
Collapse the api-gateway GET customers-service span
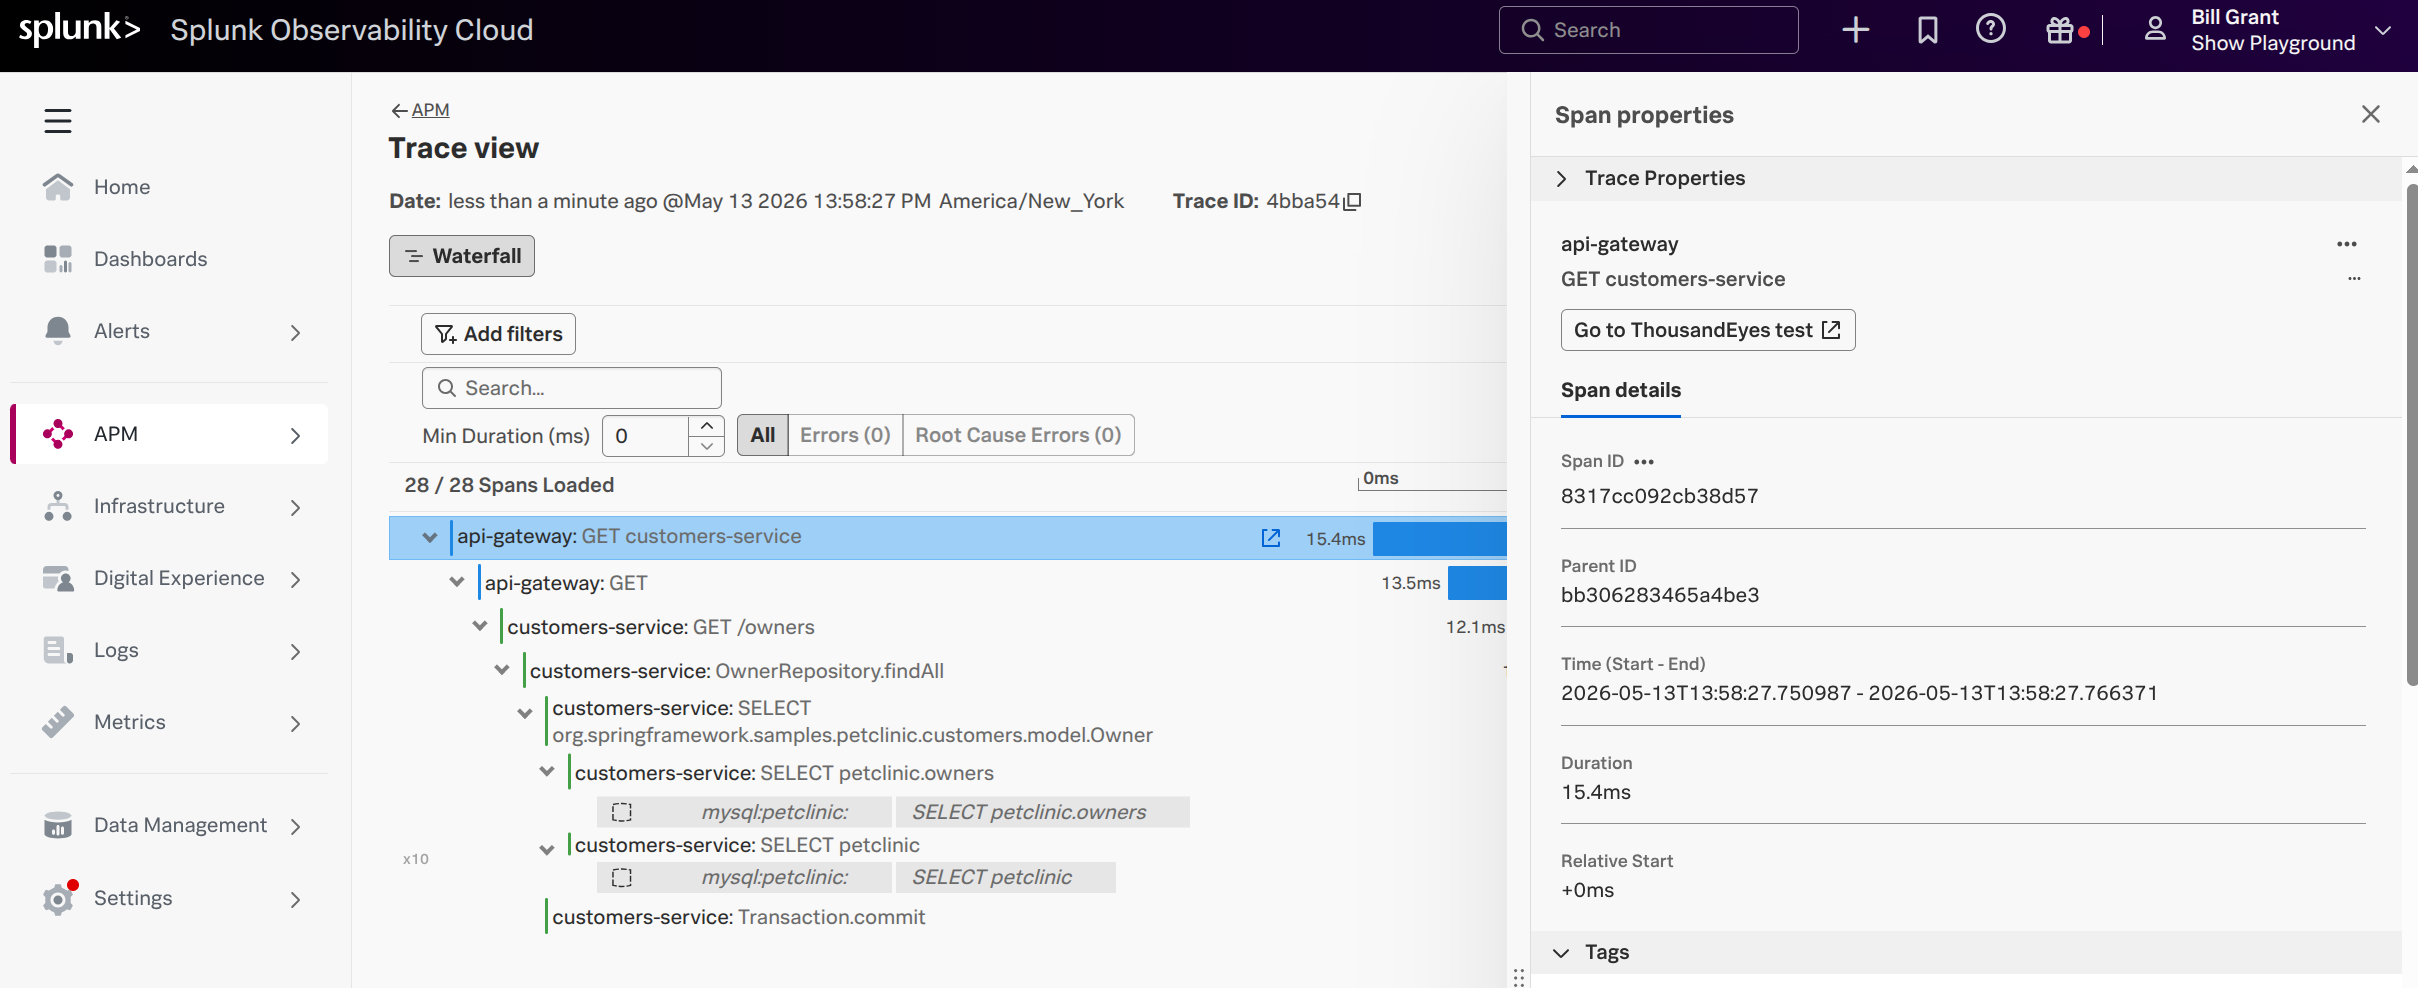429,538
